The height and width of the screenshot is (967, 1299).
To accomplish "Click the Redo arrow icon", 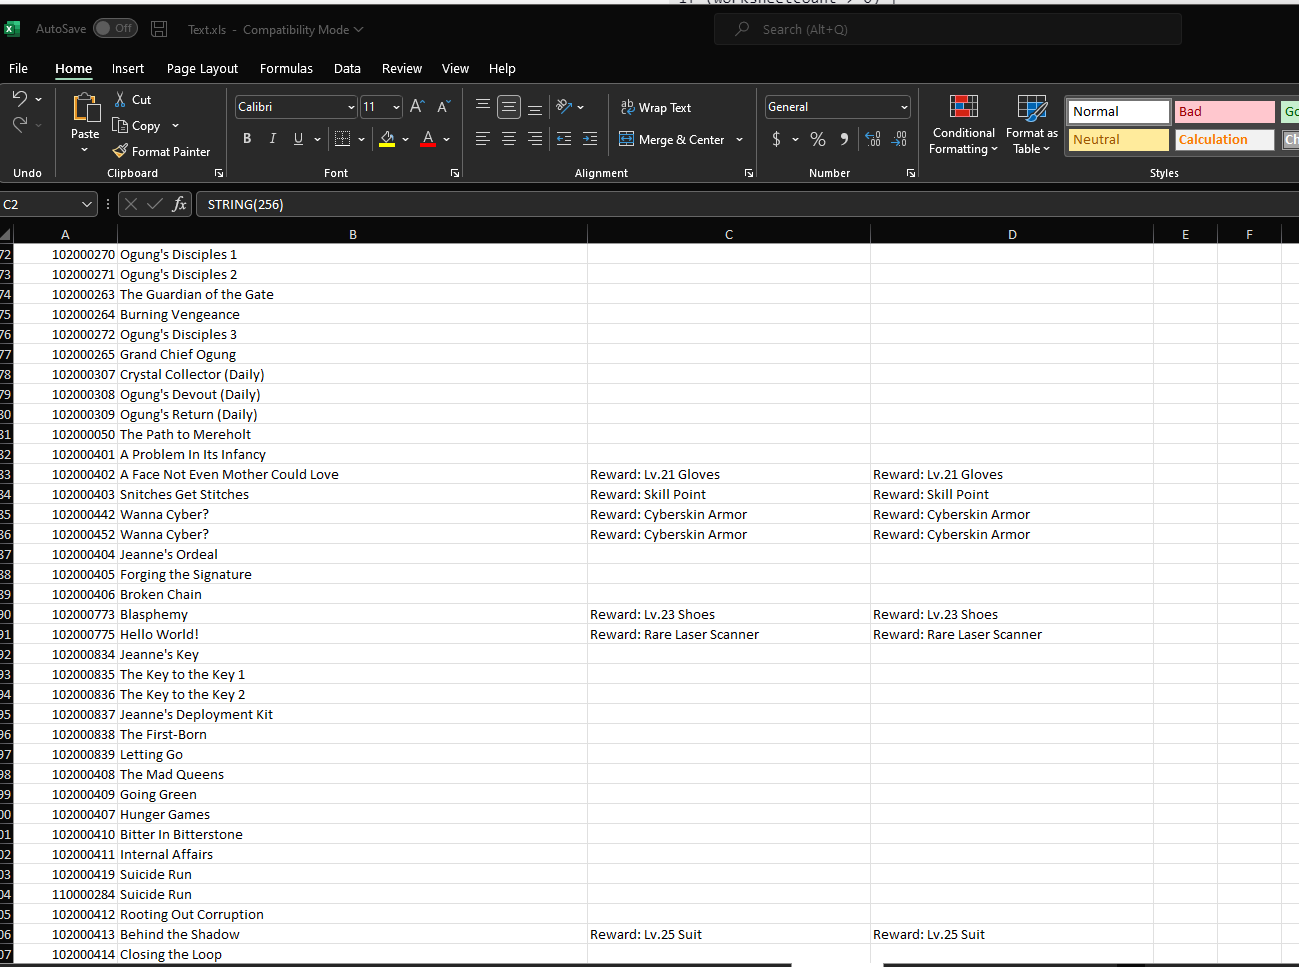I will (20, 124).
